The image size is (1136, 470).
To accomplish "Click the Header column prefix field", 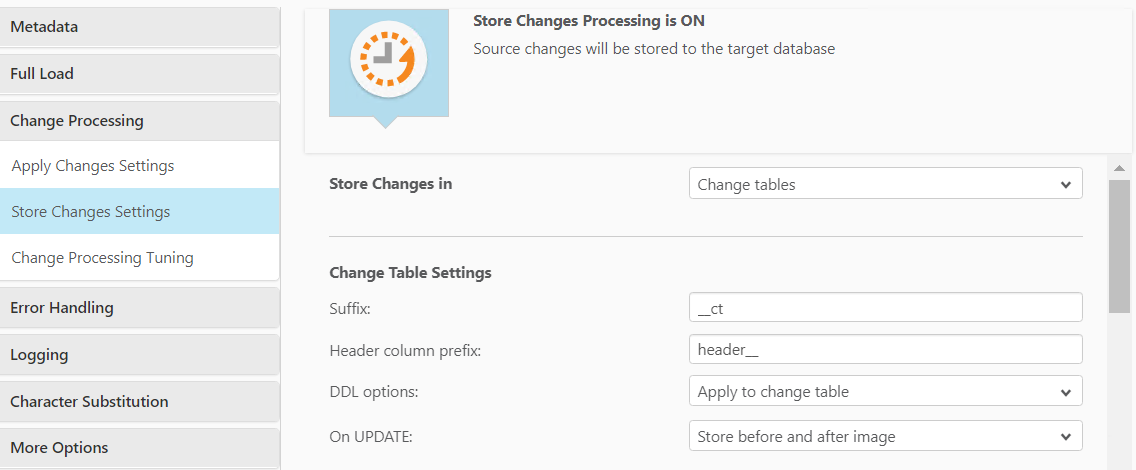I will (x=885, y=350).
